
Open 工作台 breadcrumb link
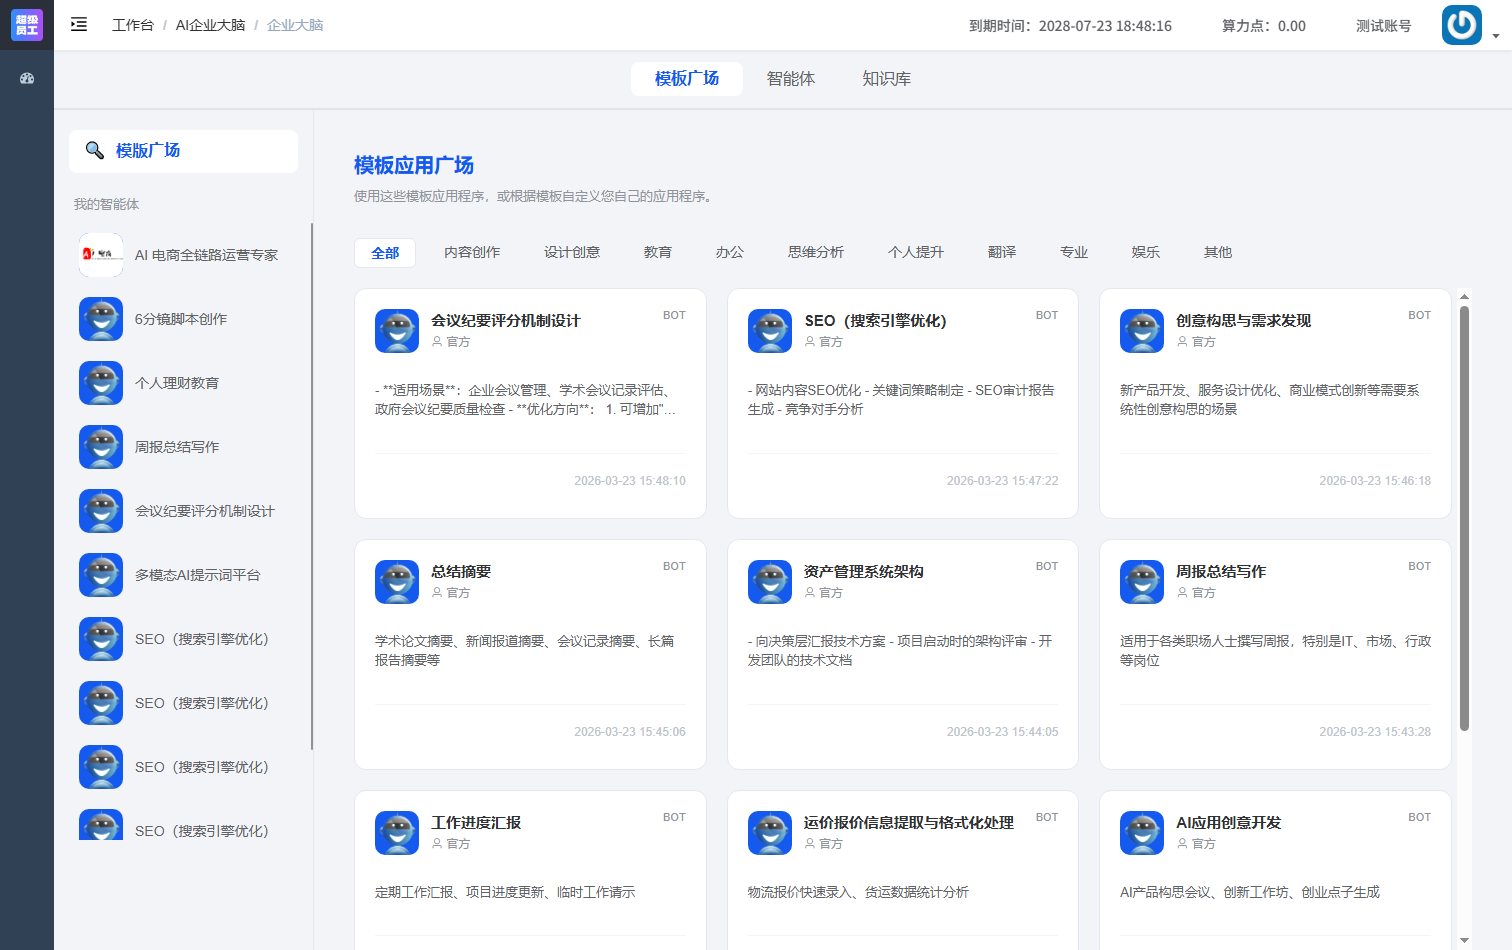pyautogui.click(x=133, y=25)
